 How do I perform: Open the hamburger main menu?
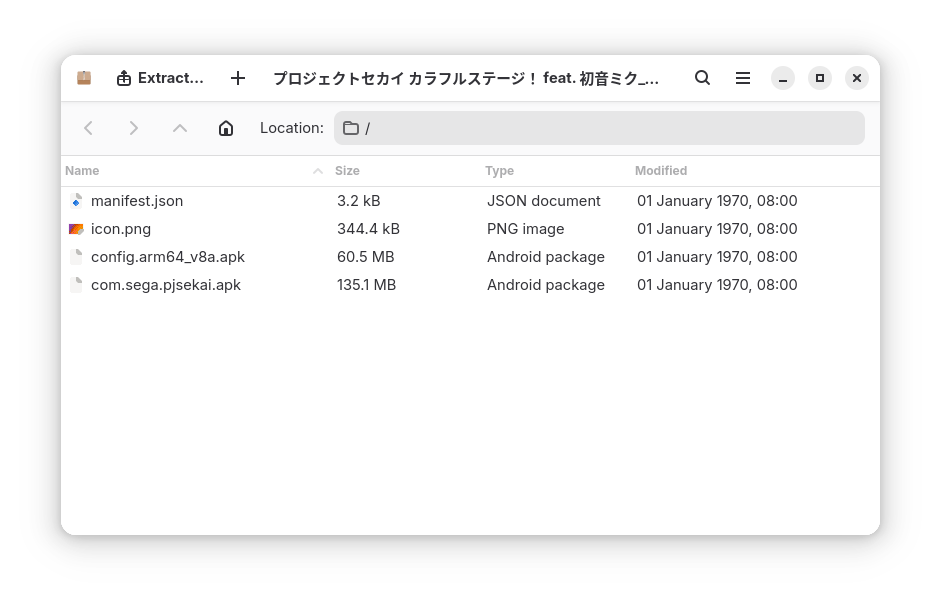742,78
